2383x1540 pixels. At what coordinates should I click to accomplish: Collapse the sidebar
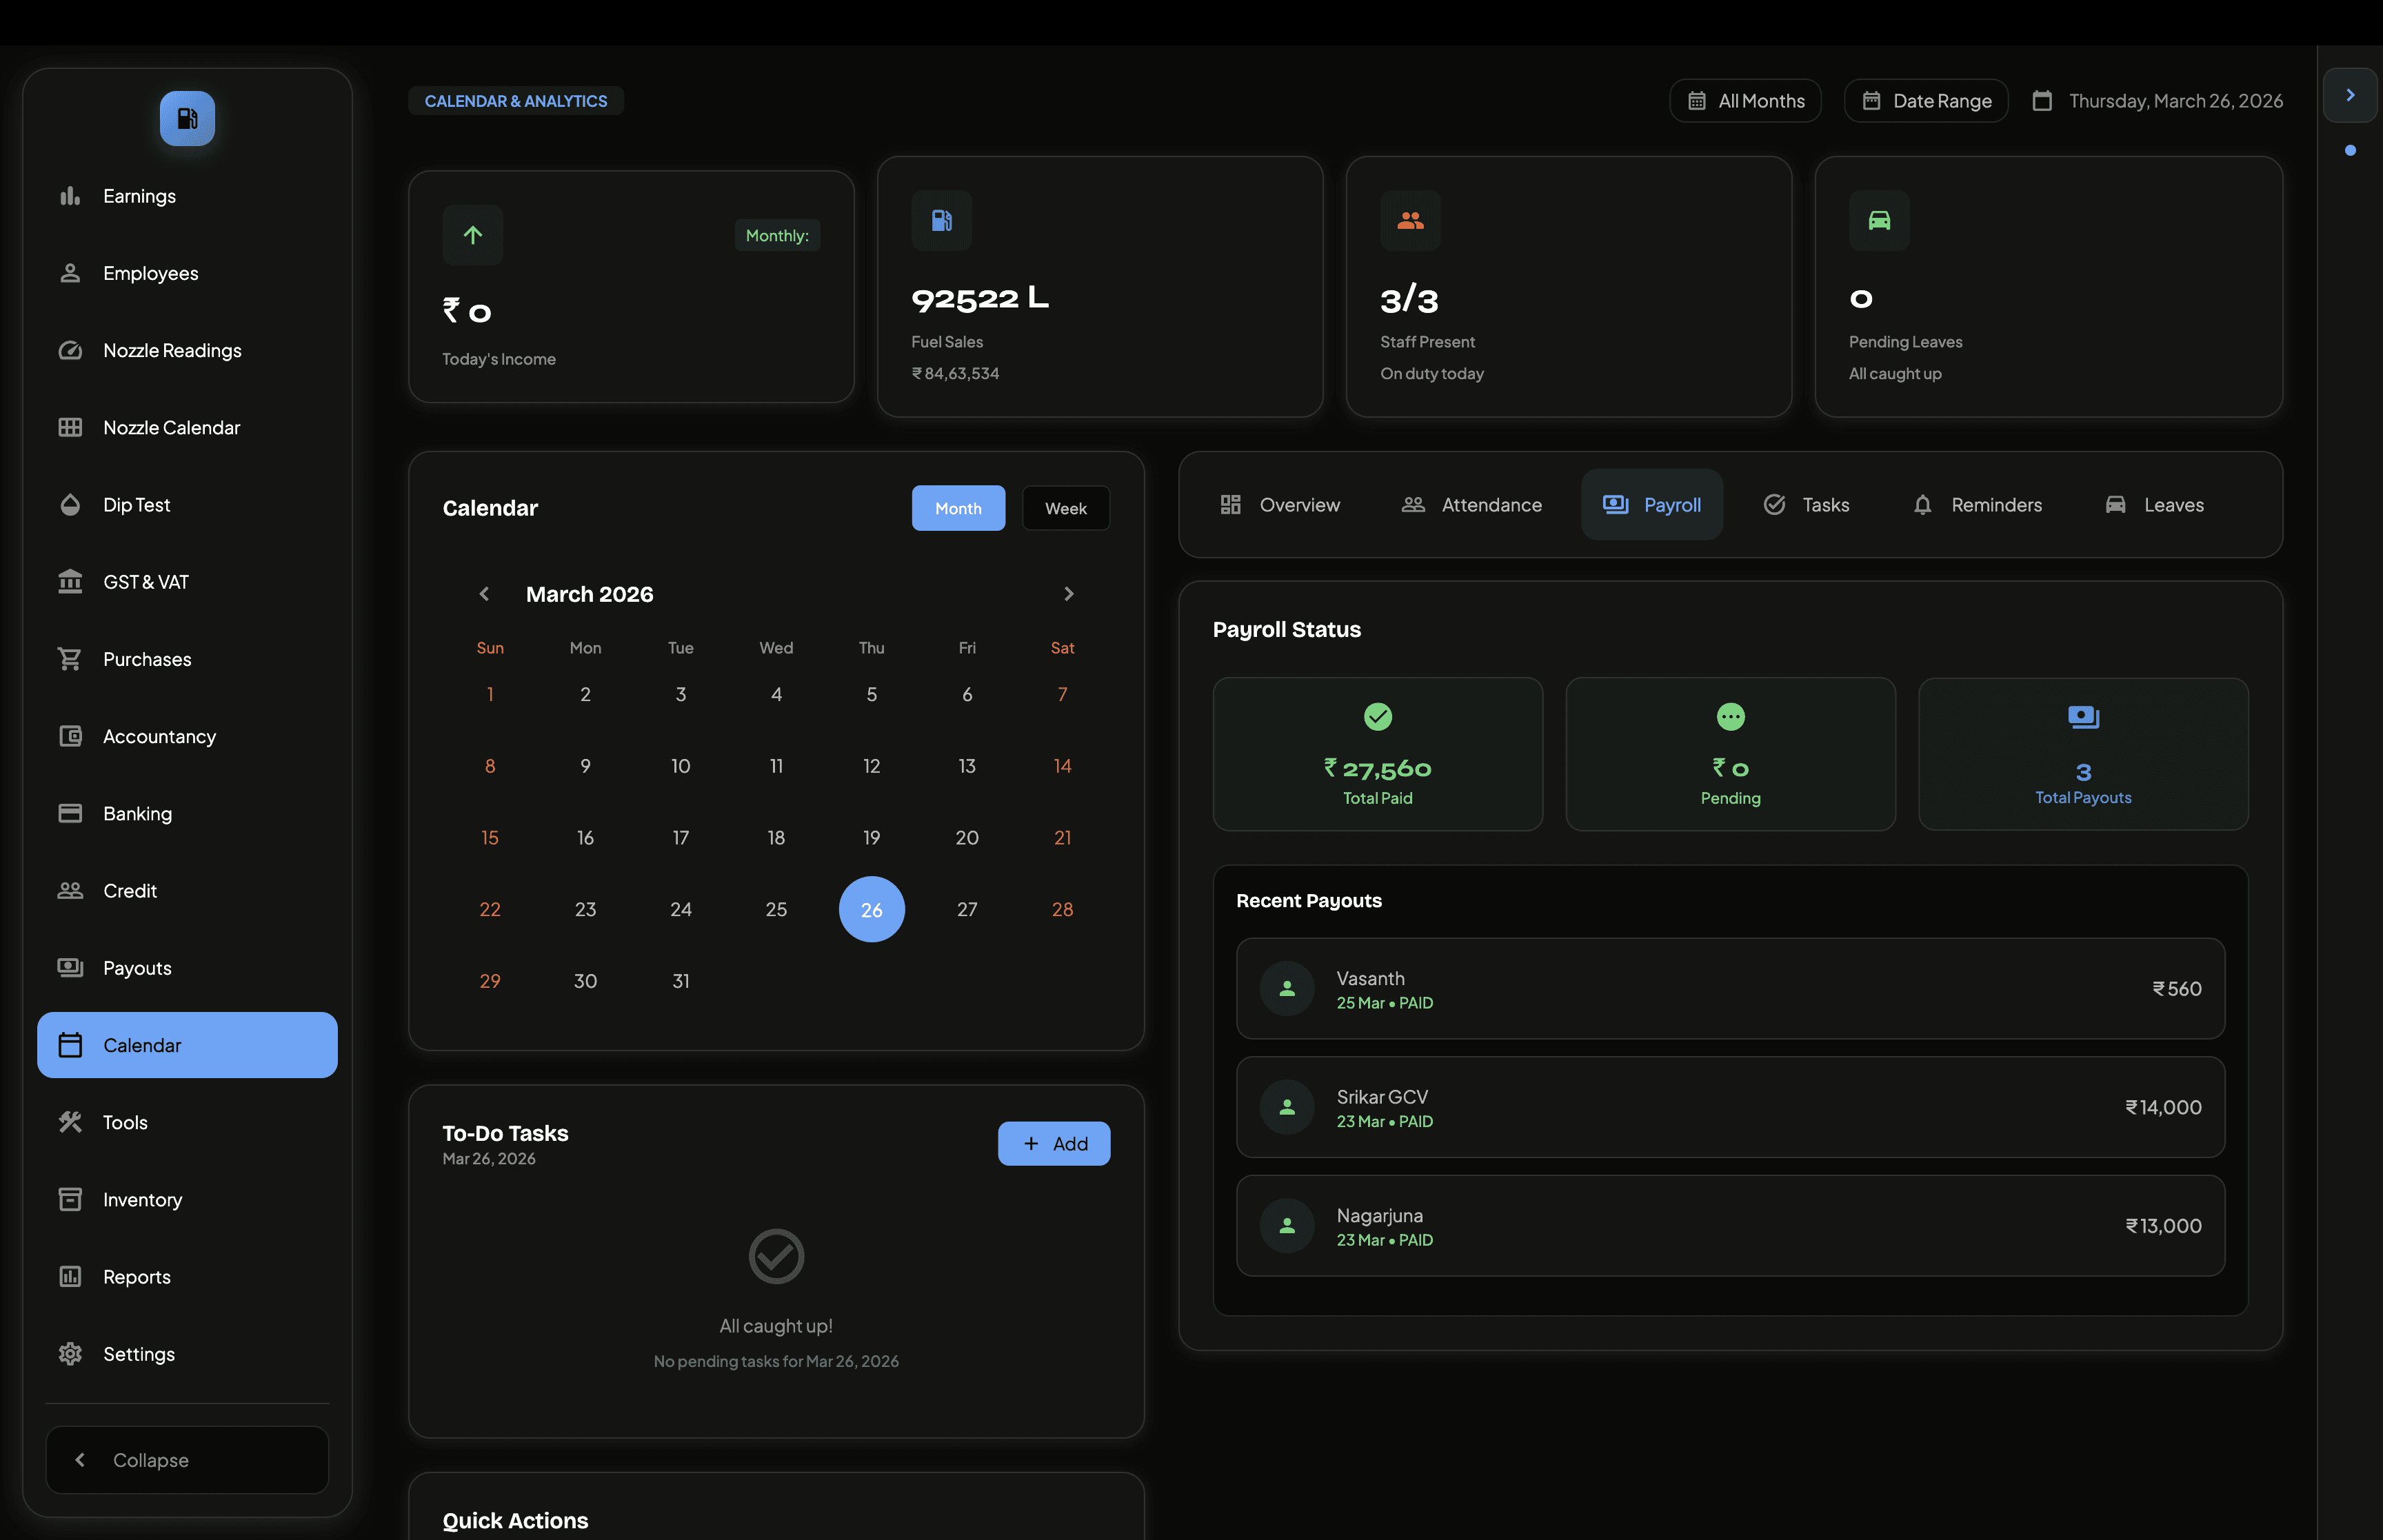click(x=187, y=1460)
